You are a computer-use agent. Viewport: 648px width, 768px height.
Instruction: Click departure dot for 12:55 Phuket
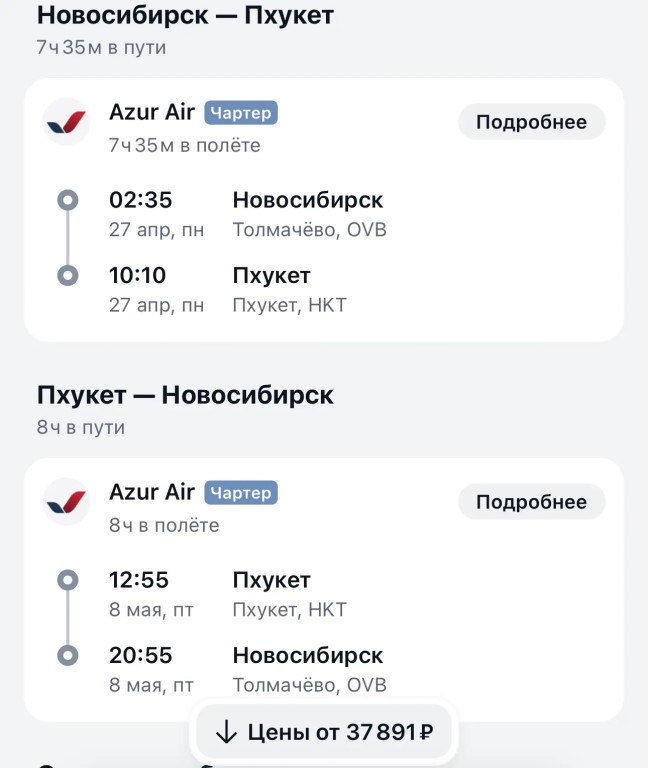(68, 580)
